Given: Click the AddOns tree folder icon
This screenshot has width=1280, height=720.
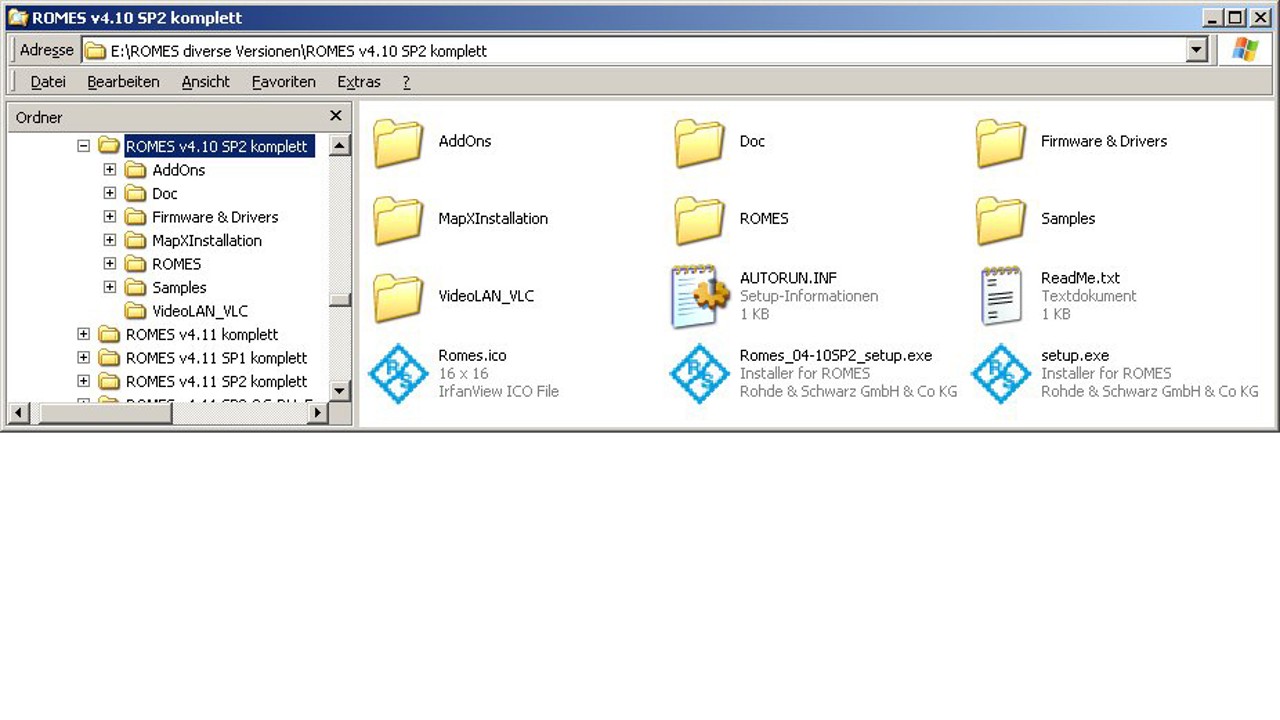Looking at the screenshot, I should [x=135, y=170].
